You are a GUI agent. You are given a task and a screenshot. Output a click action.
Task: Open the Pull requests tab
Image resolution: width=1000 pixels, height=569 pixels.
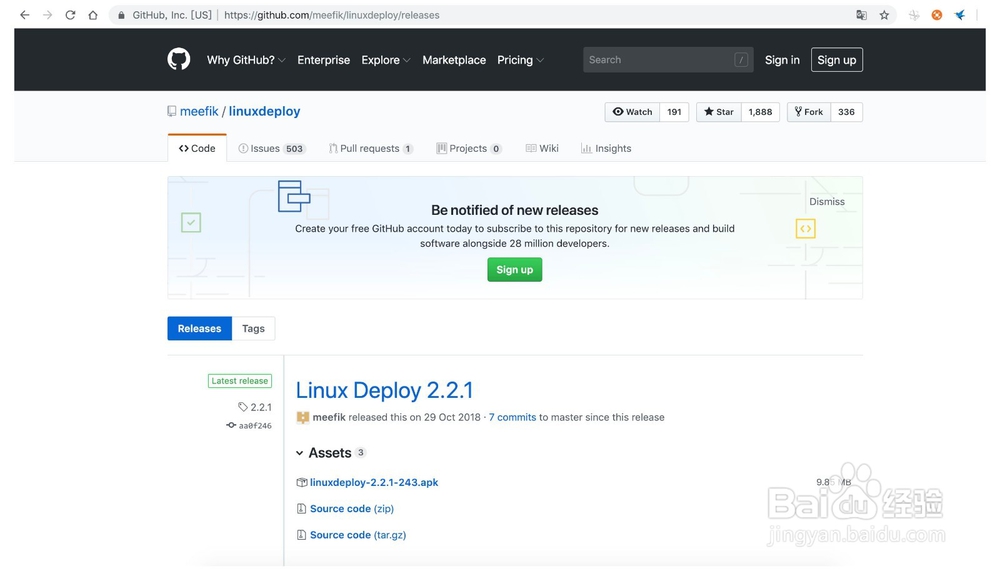[371, 148]
